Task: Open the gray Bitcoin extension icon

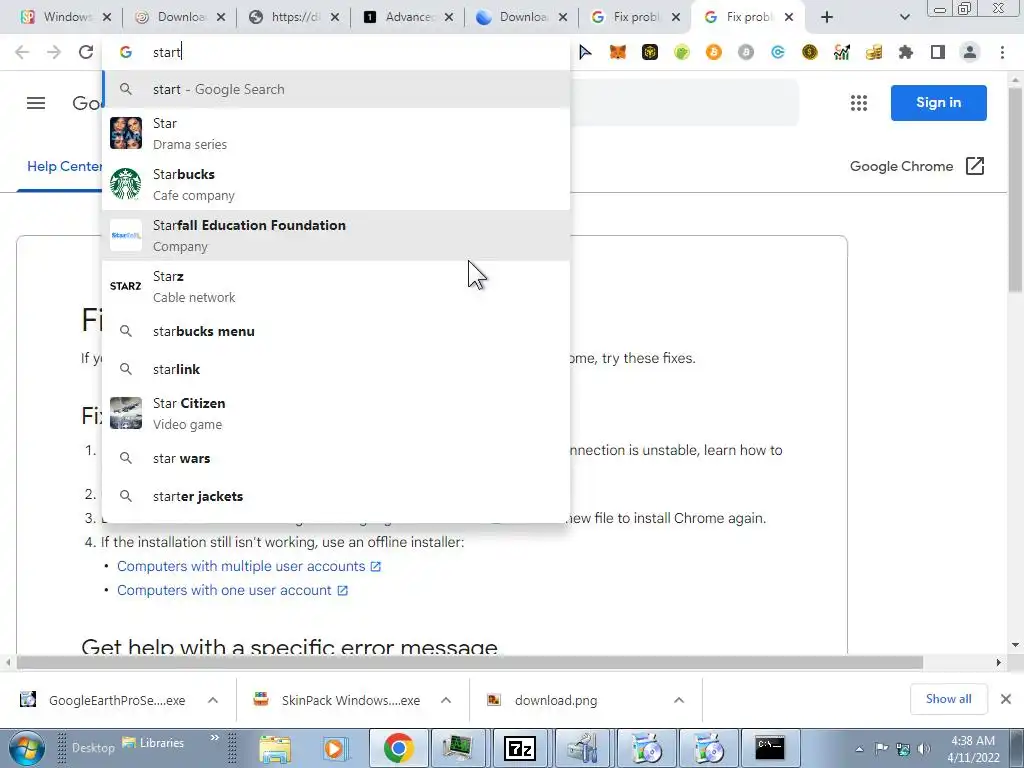Action: pyautogui.click(x=746, y=52)
